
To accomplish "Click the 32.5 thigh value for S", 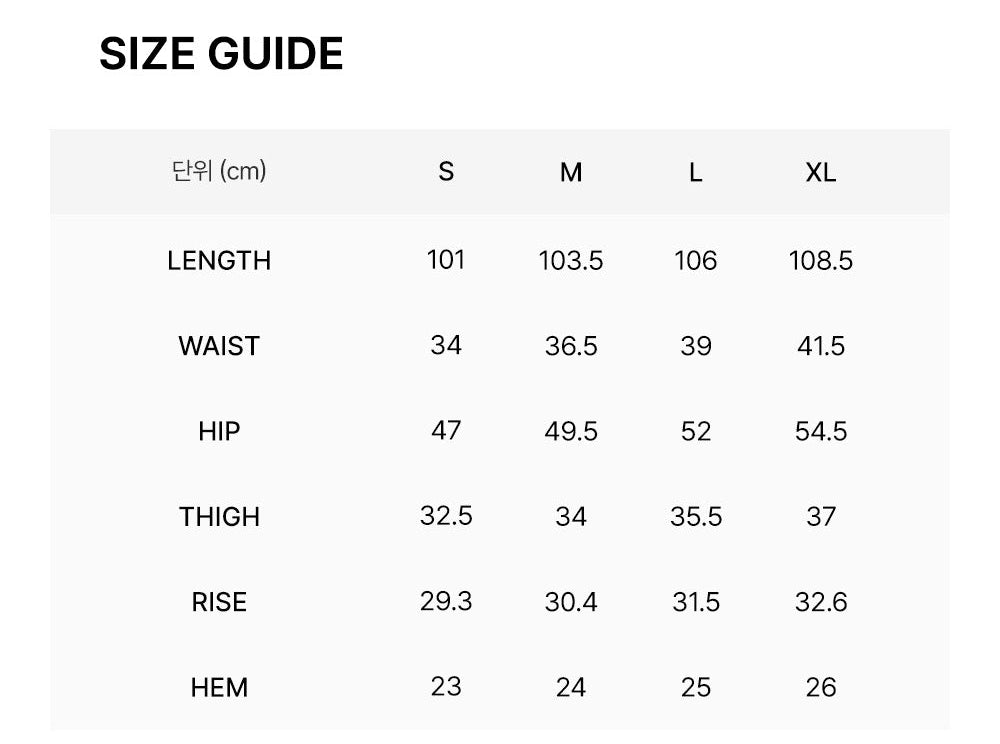I will click(446, 516).
